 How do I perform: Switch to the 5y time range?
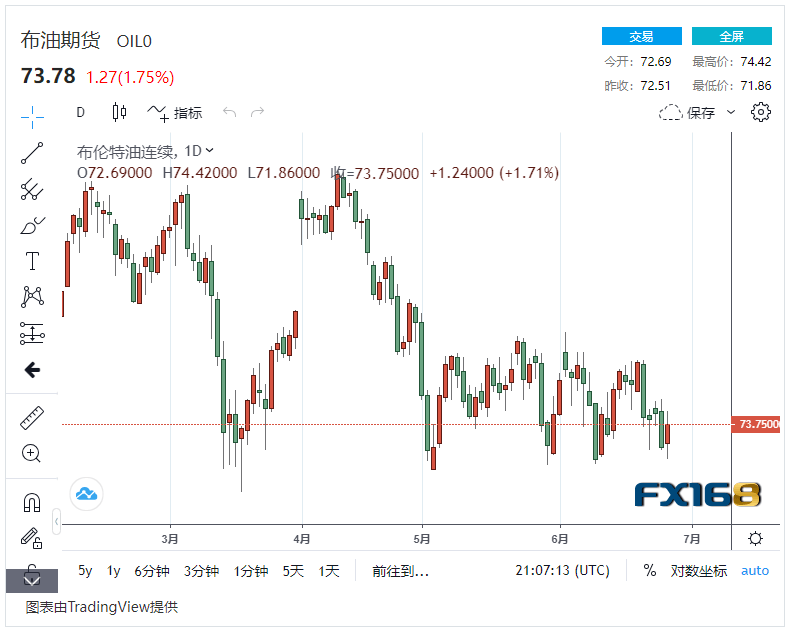coord(85,571)
